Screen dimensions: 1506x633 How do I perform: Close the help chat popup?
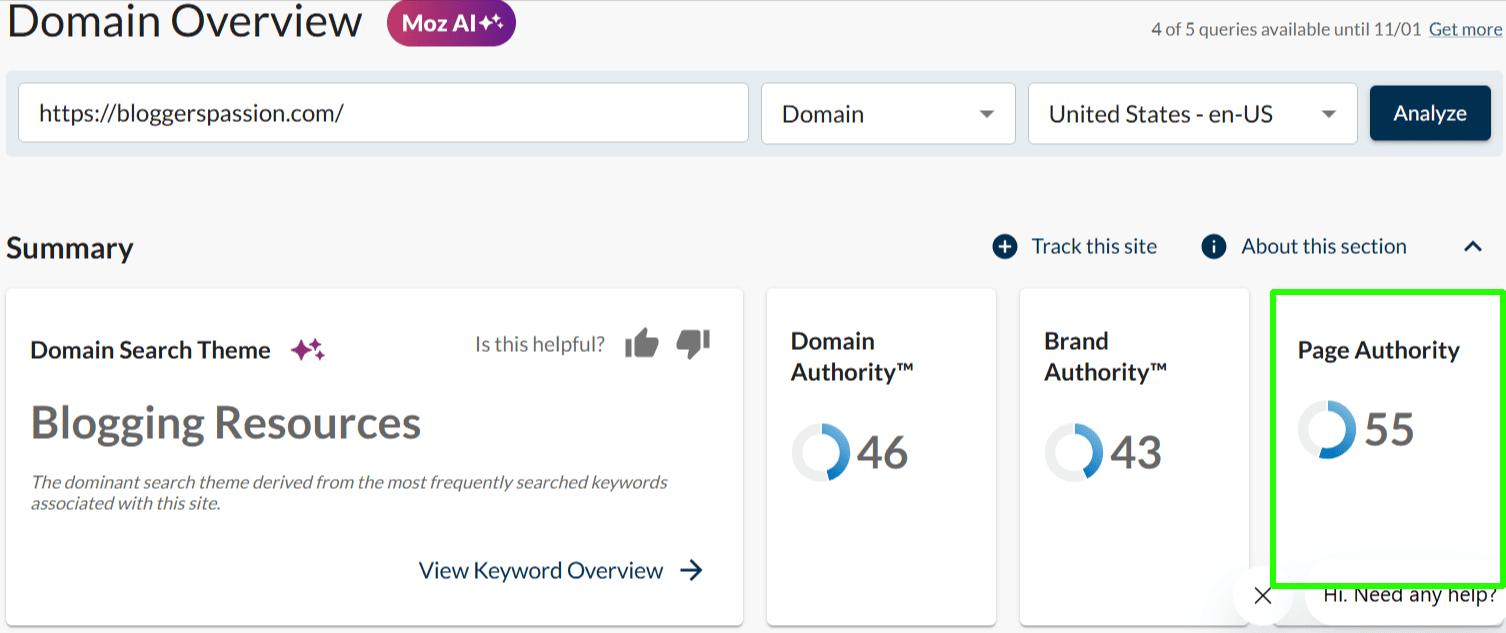click(x=1263, y=596)
